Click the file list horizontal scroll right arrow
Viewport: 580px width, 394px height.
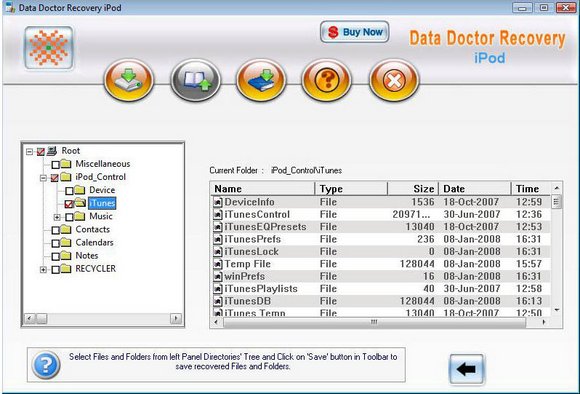click(544, 322)
